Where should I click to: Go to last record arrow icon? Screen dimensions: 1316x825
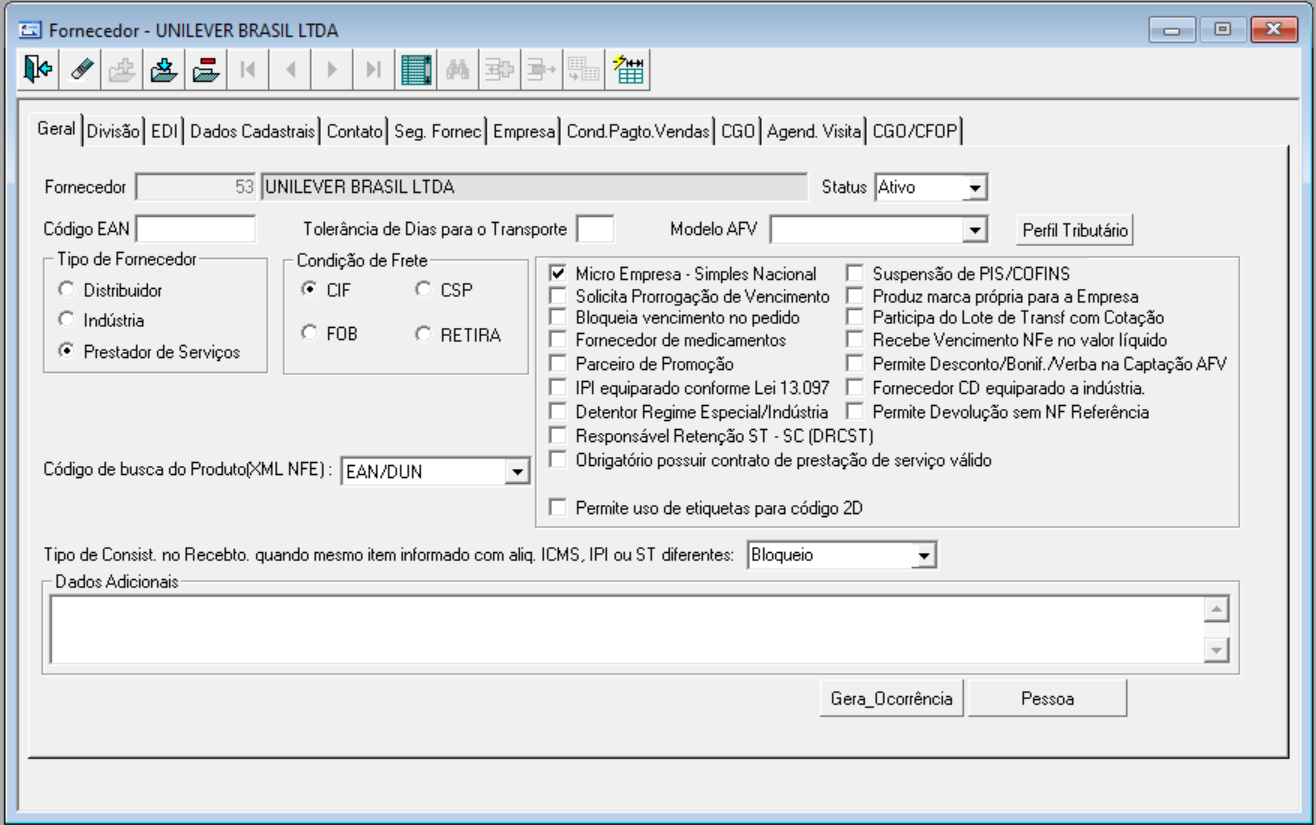373,70
